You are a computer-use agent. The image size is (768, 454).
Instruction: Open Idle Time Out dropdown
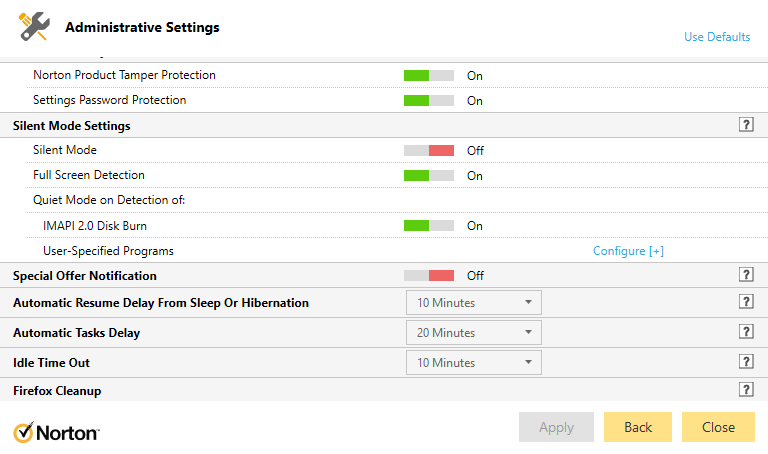(473, 362)
